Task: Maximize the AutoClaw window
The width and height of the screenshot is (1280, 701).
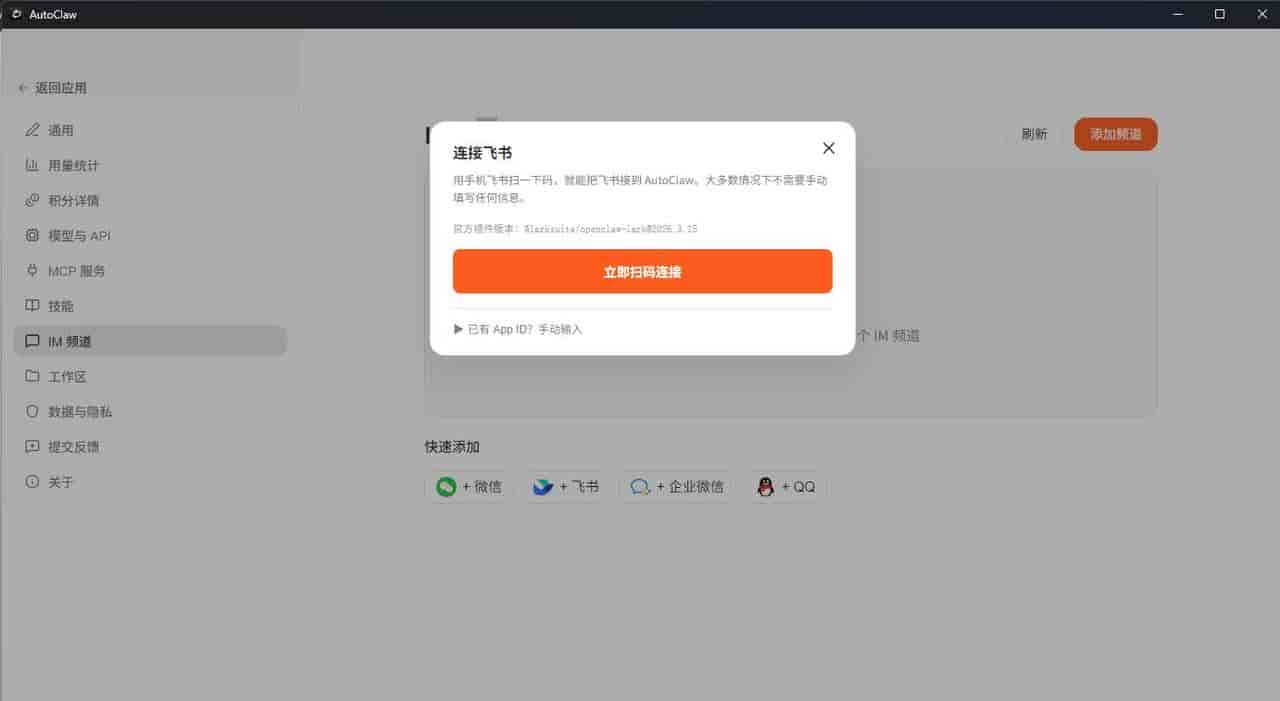Action: pos(1219,14)
